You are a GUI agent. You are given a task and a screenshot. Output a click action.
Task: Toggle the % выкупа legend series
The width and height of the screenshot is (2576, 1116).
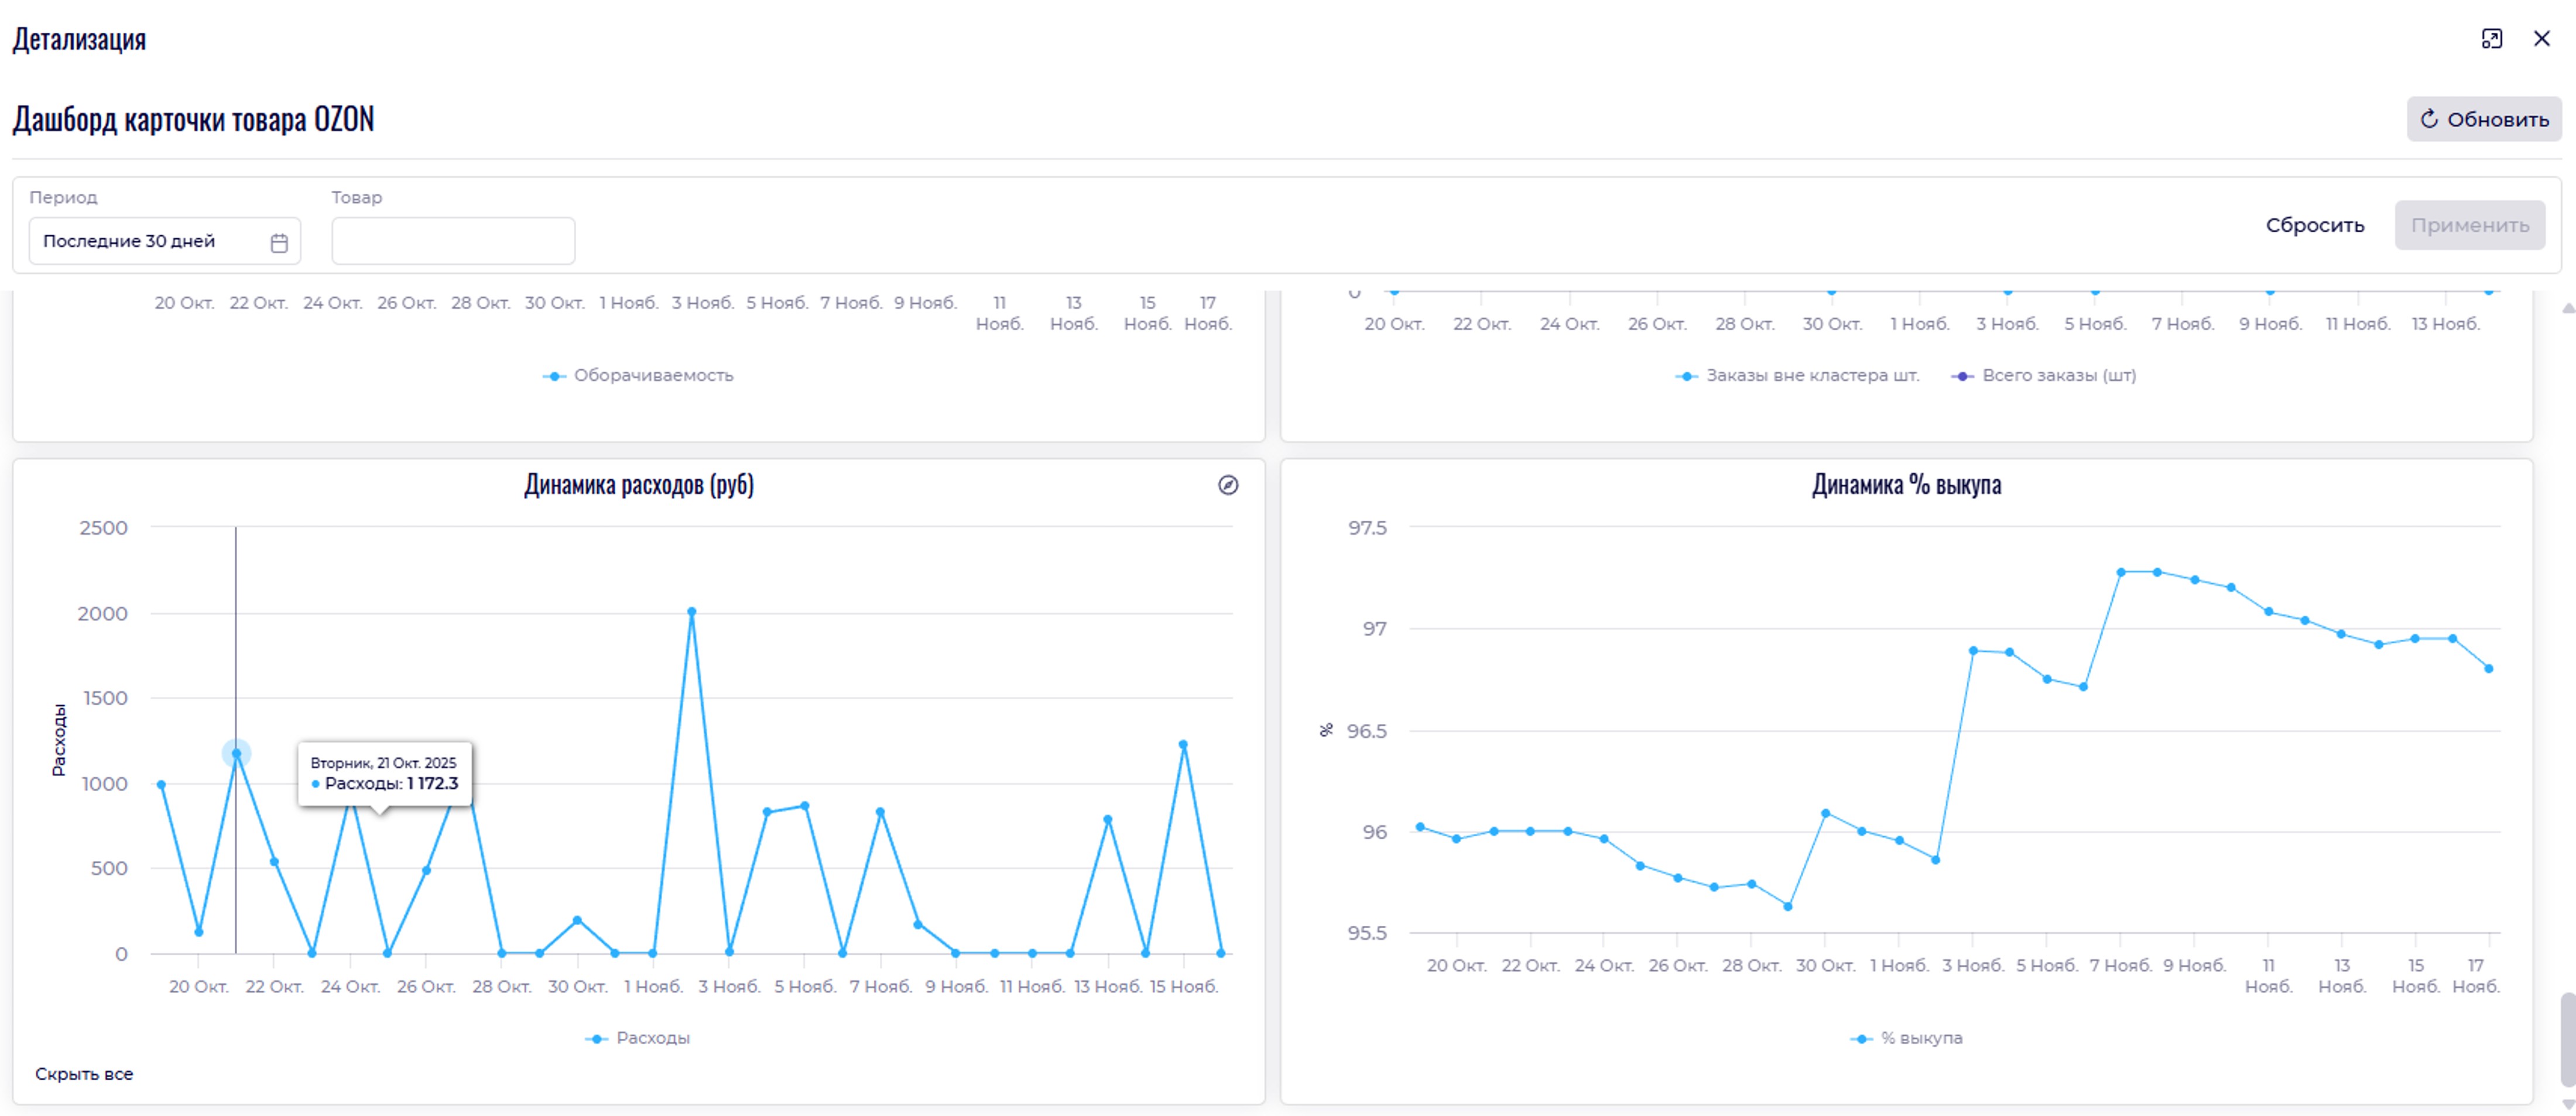(x=1907, y=1038)
